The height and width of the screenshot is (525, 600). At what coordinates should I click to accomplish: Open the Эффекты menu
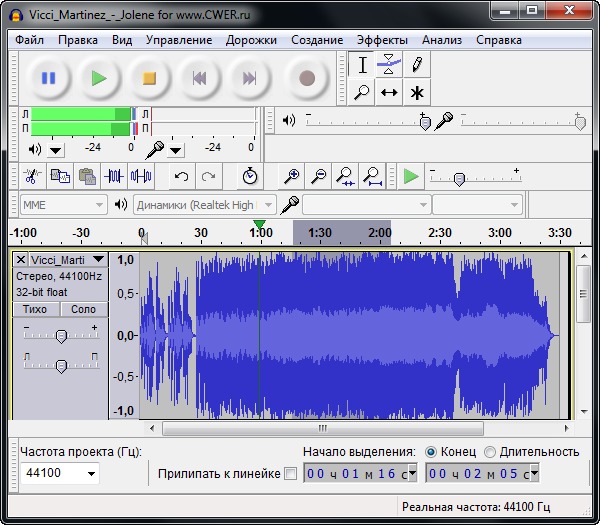(x=382, y=40)
